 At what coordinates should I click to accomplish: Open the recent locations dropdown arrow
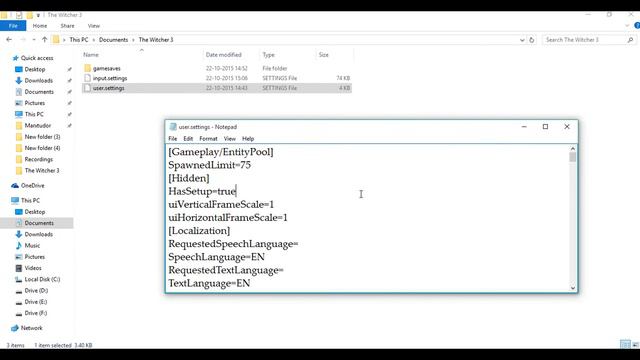34,40
